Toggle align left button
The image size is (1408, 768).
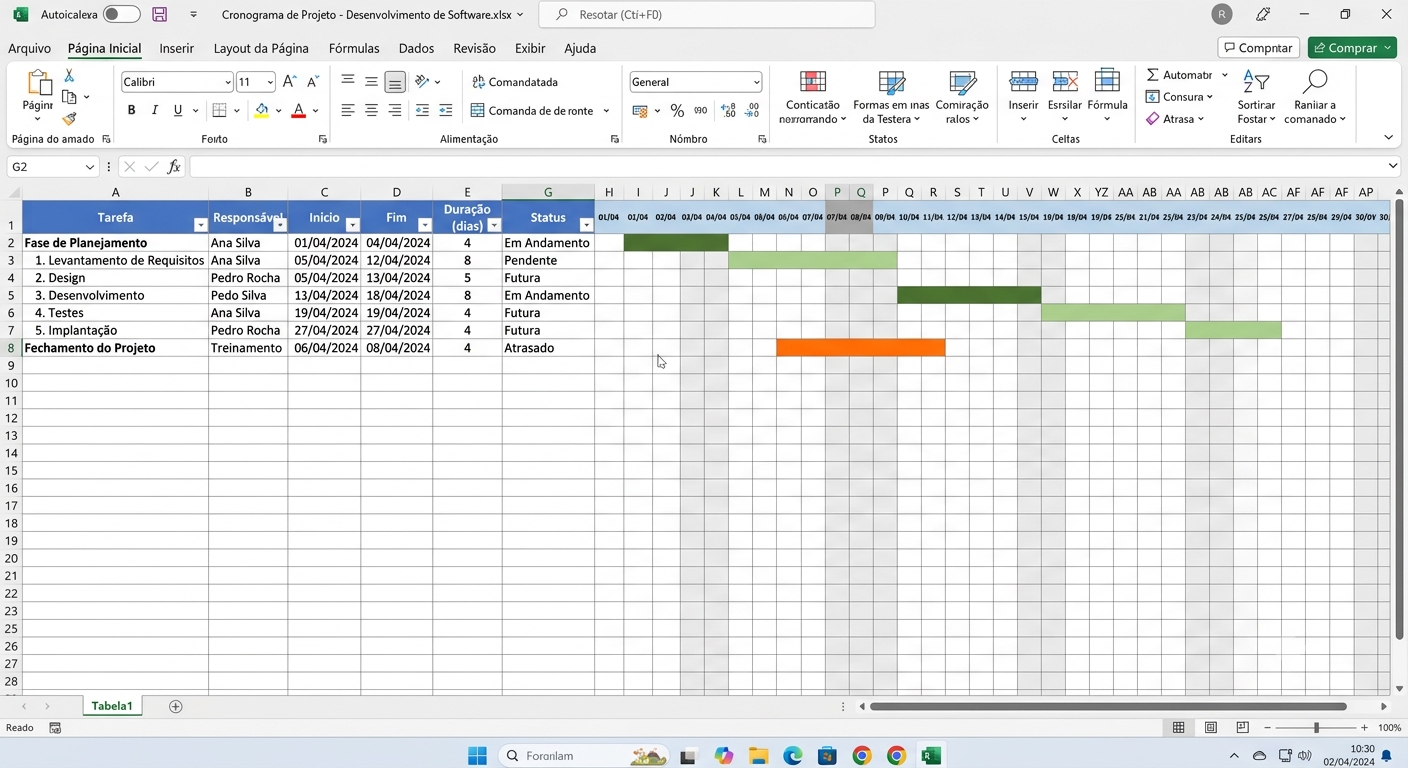click(x=347, y=111)
